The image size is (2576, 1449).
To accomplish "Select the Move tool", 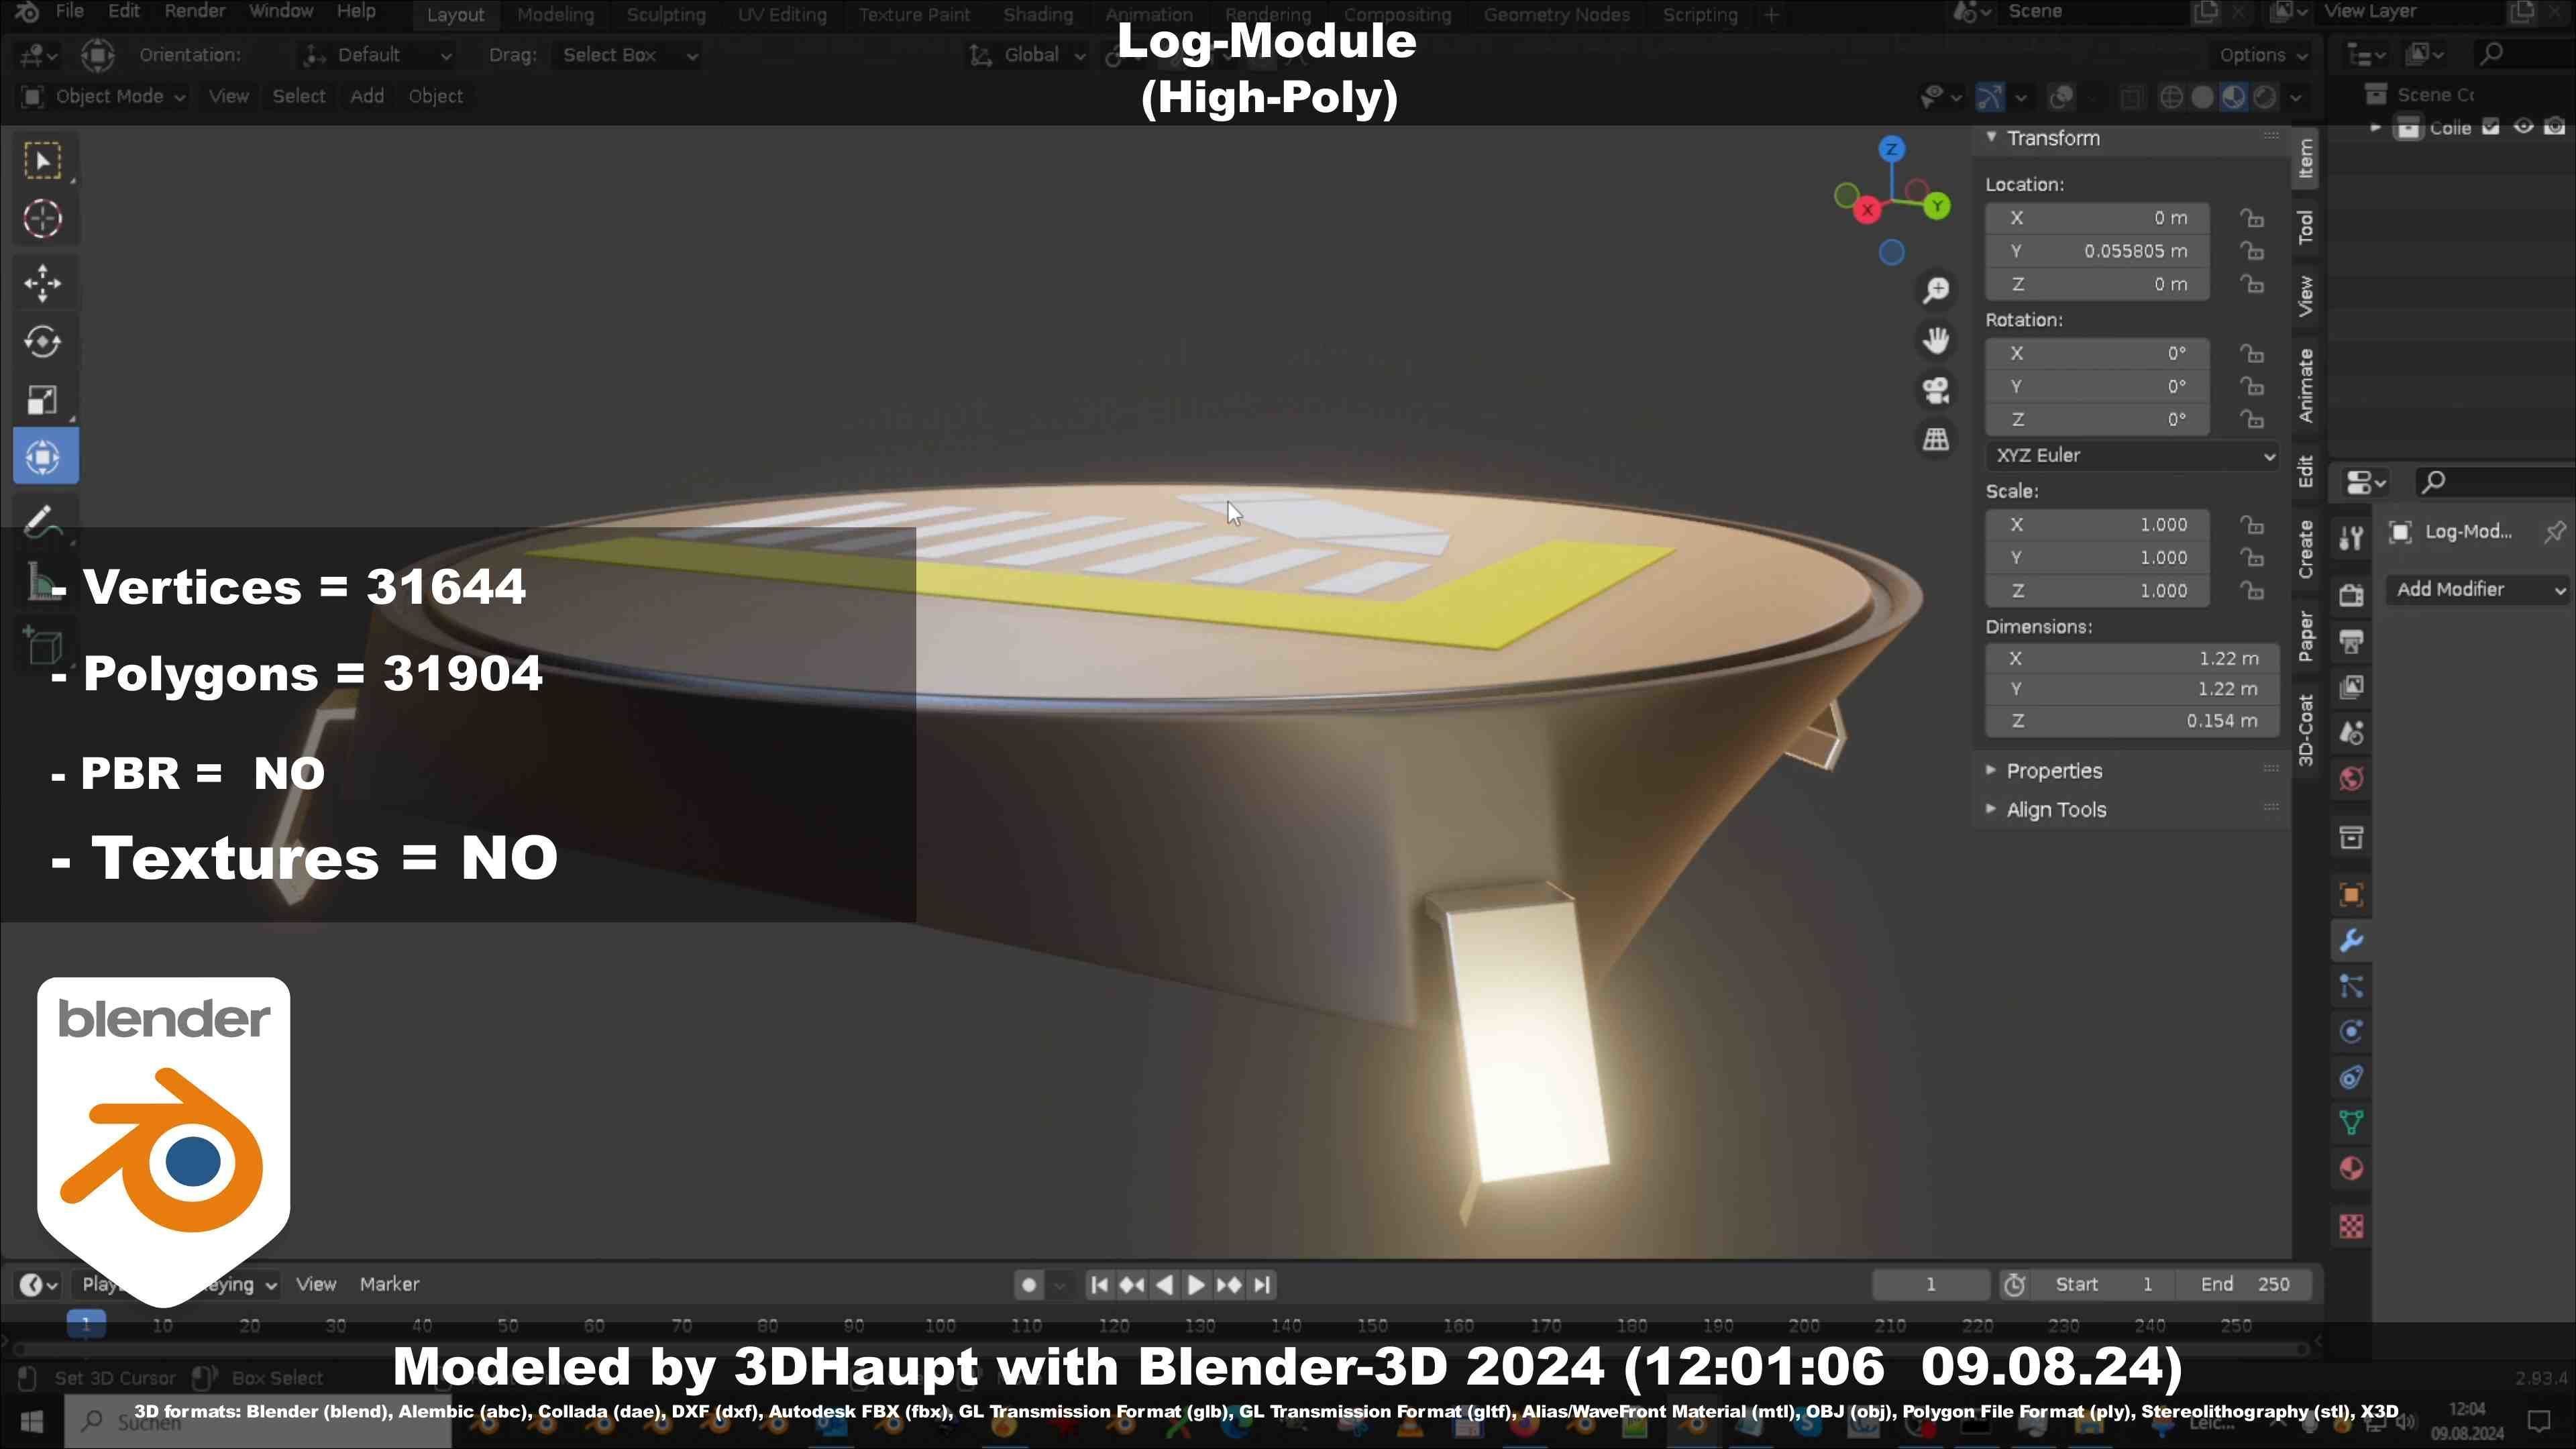I will pos(43,283).
